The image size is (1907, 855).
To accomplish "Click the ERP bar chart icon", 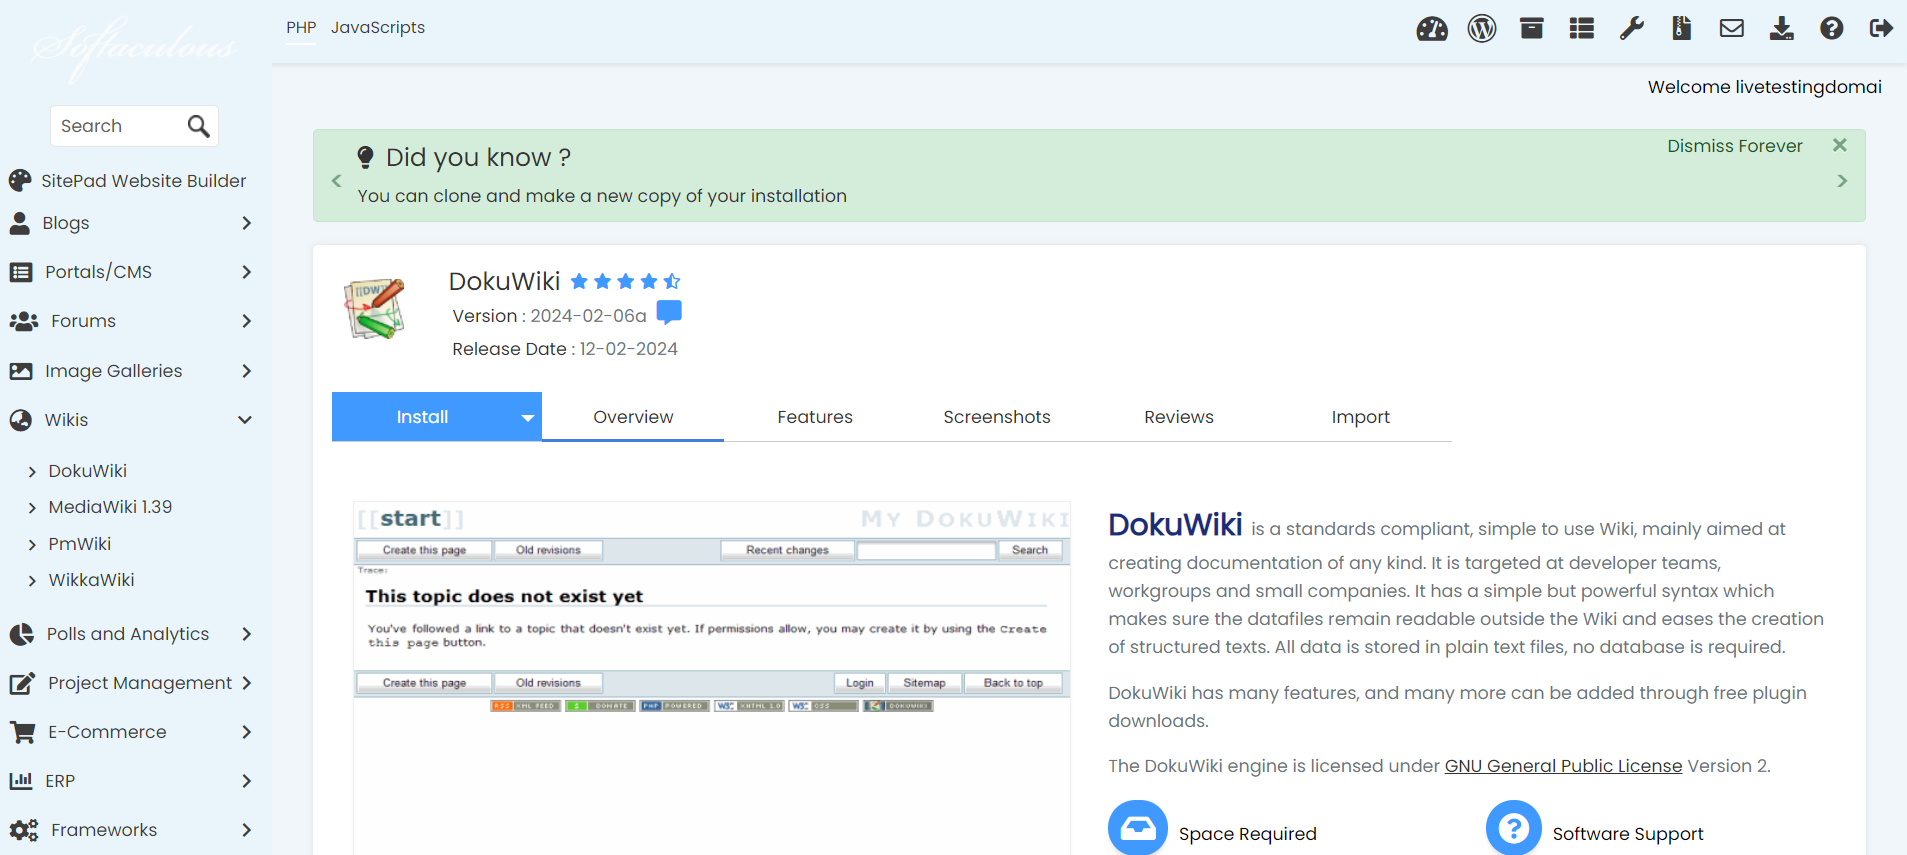I will 21,781.
